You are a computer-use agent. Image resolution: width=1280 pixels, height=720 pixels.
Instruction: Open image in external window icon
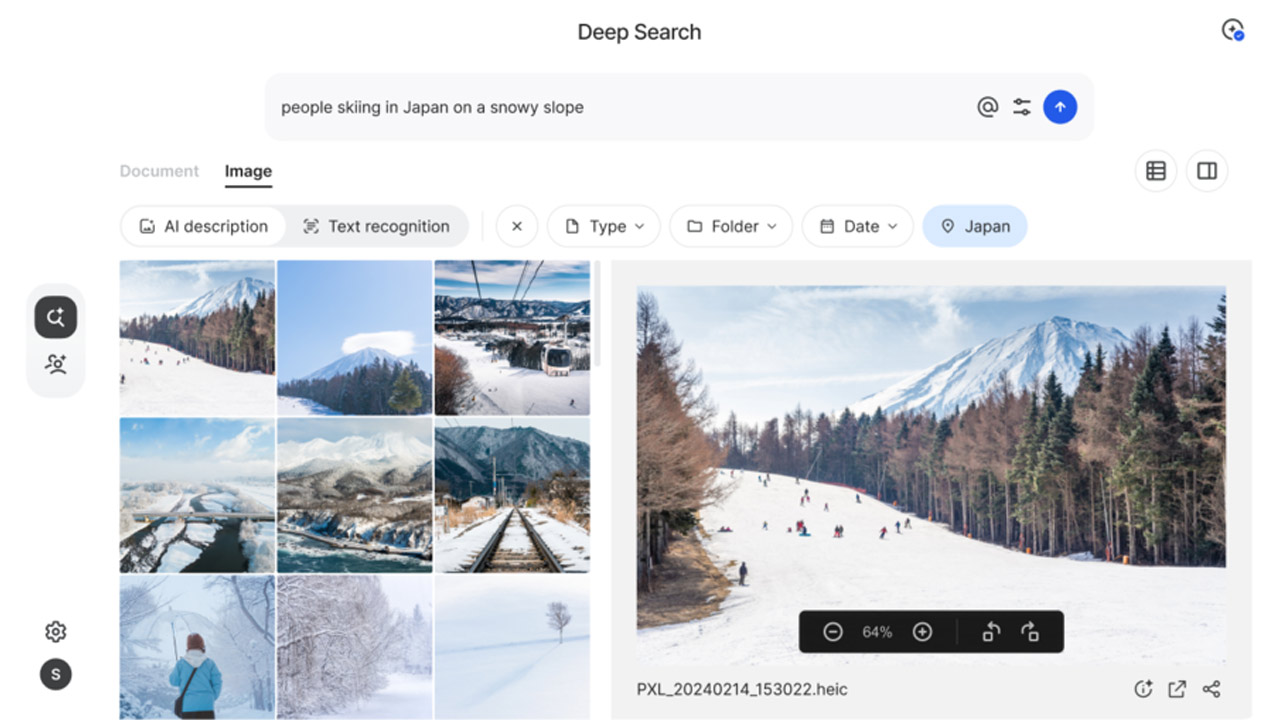click(x=1177, y=689)
